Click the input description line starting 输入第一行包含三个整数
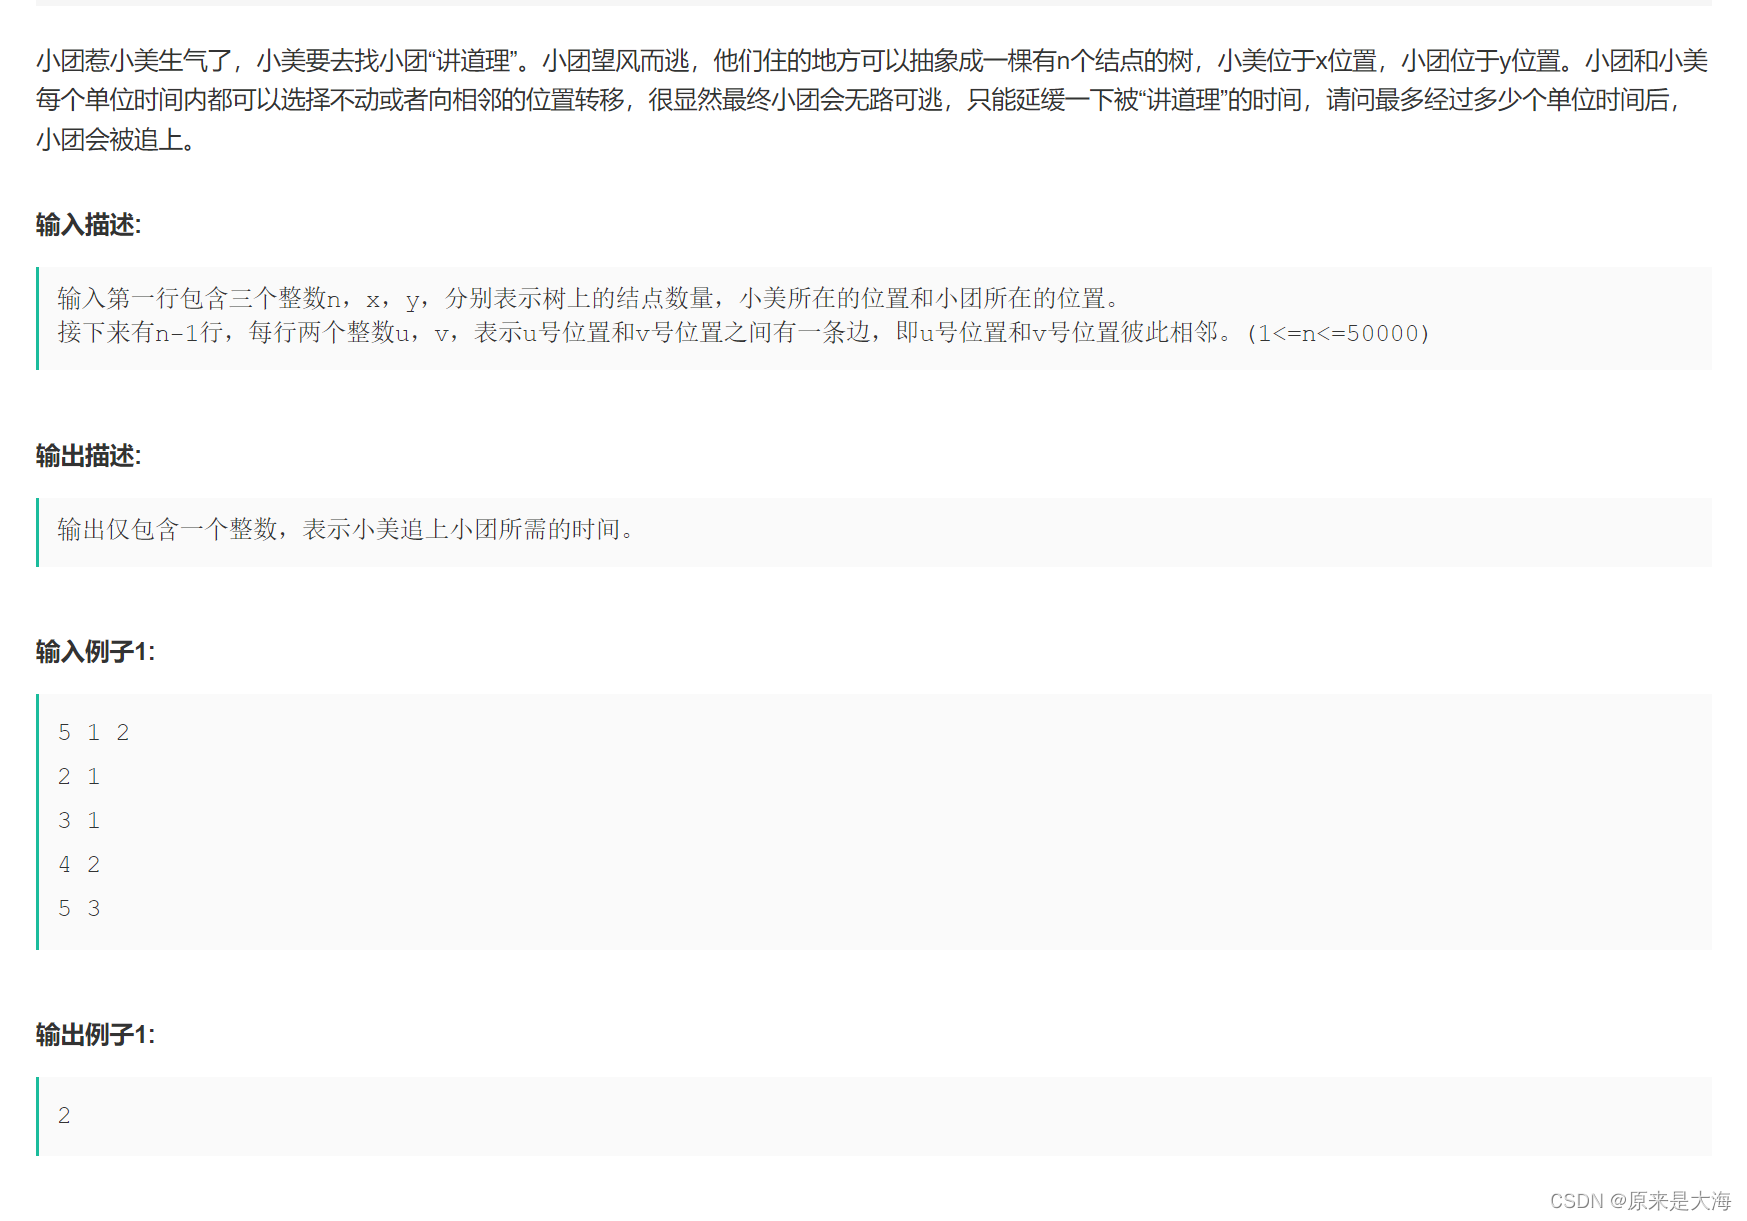This screenshot has width=1747, height=1221. 588,298
